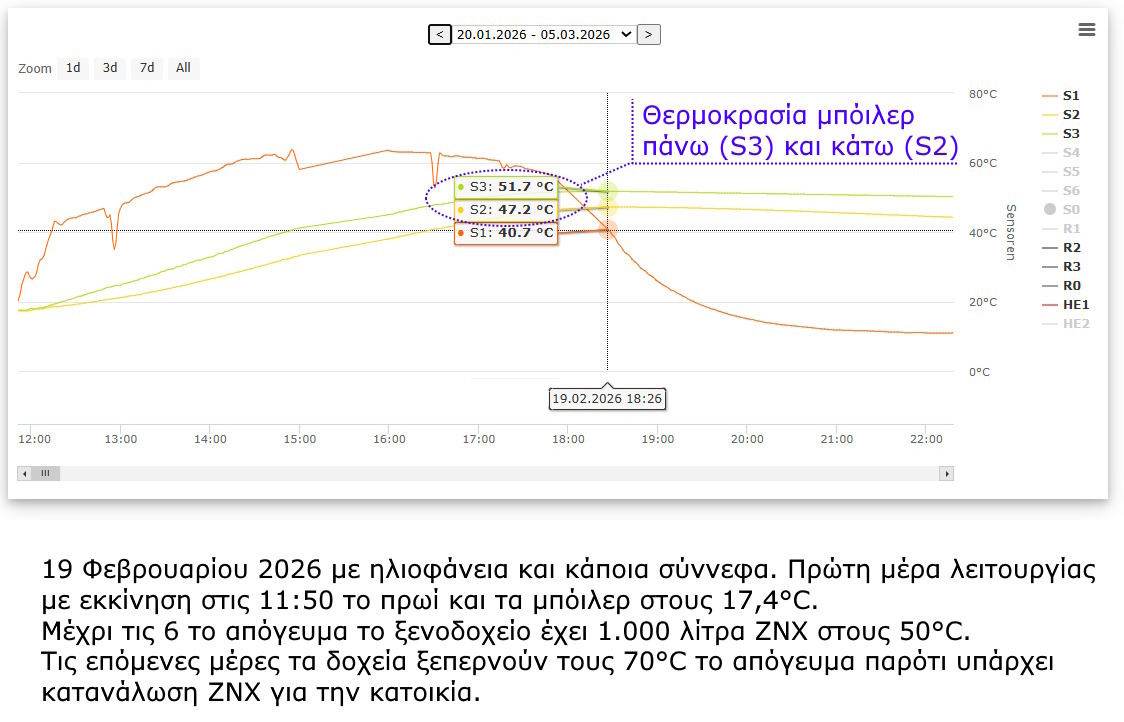Click the orange S1 marker dot in the tooltip
Image resolution: width=1124 pixels, height=722 pixels.
tap(462, 231)
